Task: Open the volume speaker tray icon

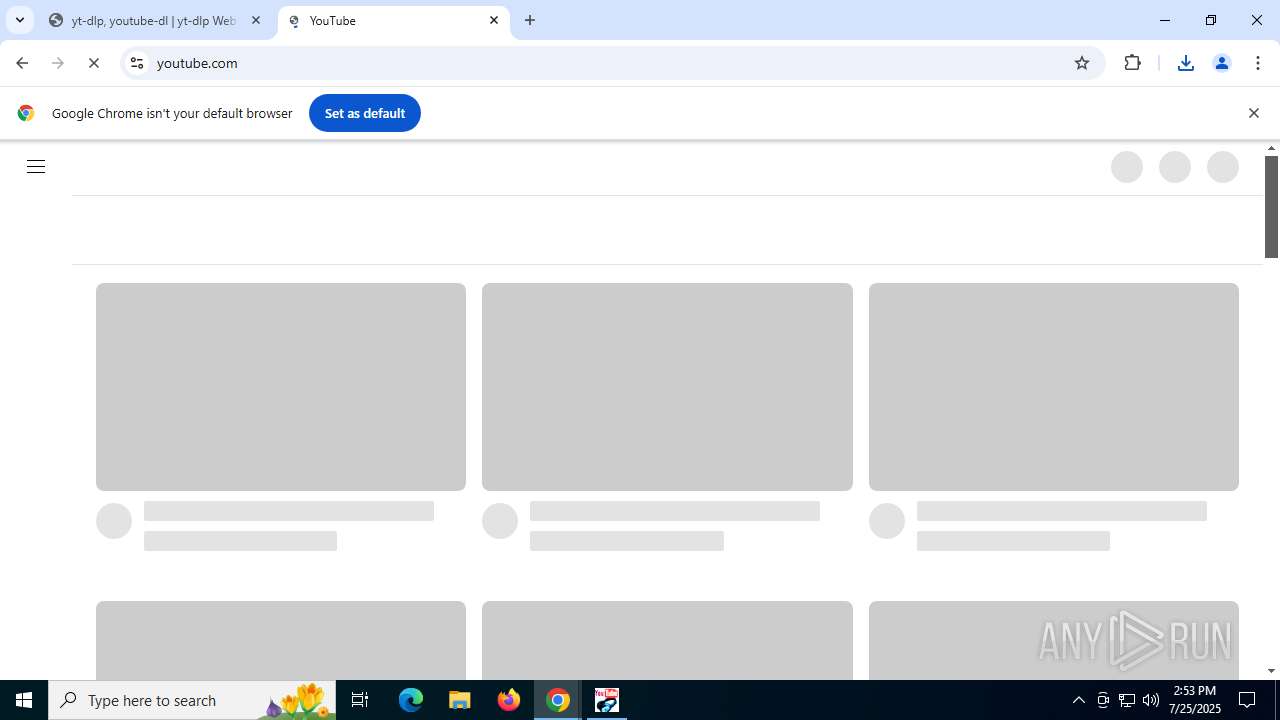Action: 1151,700
